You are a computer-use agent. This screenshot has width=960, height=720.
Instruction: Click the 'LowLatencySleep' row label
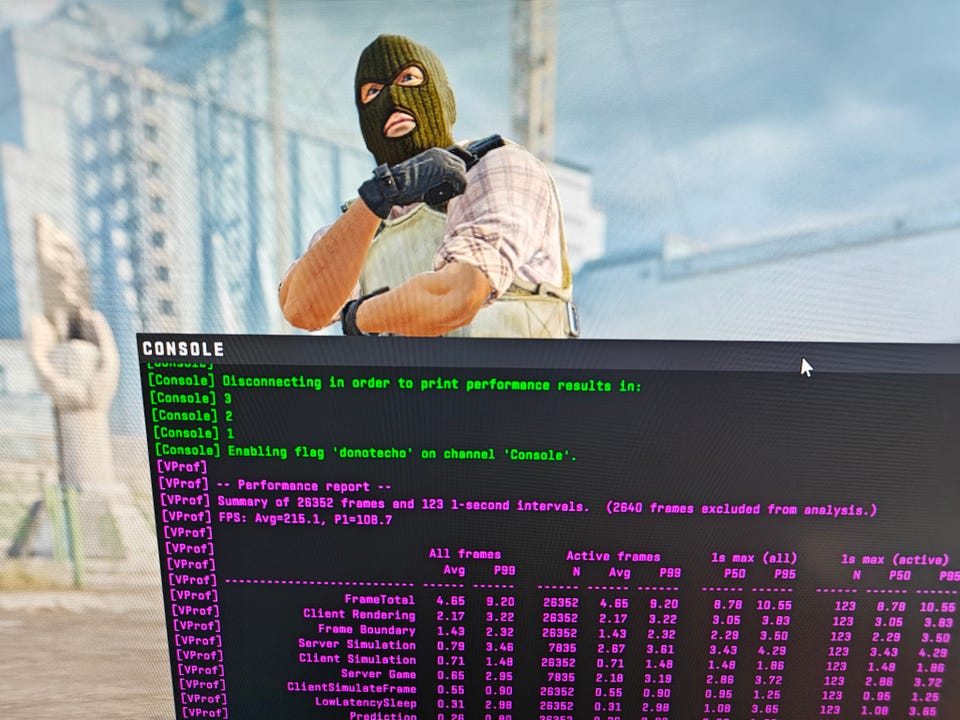pos(366,702)
